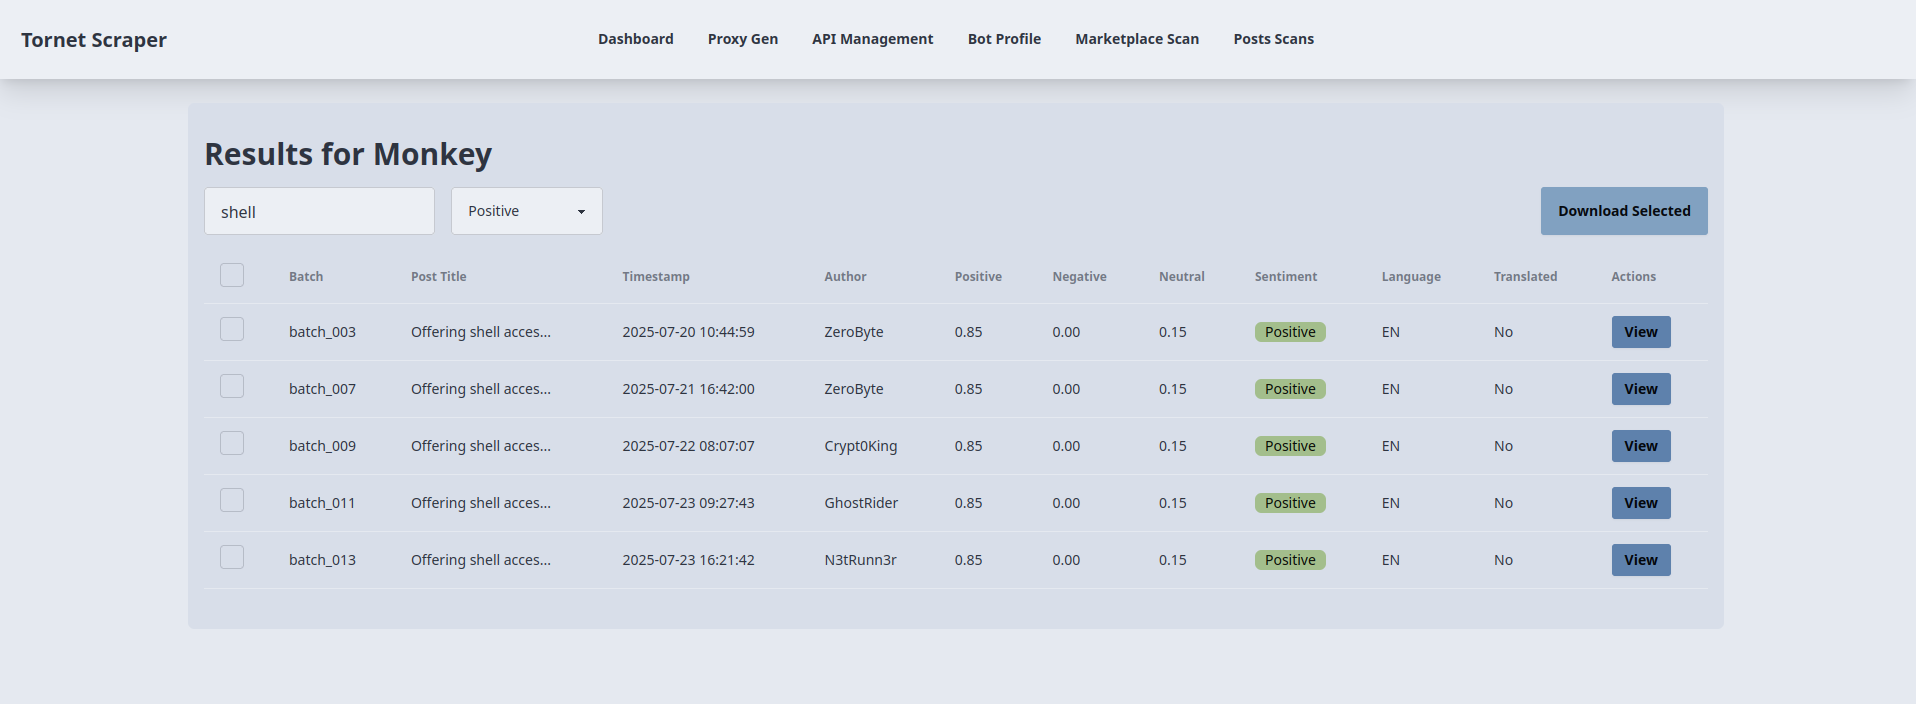The width and height of the screenshot is (1916, 704).
Task: View the batch_003 post details
Action: [x=1640, y=332]
